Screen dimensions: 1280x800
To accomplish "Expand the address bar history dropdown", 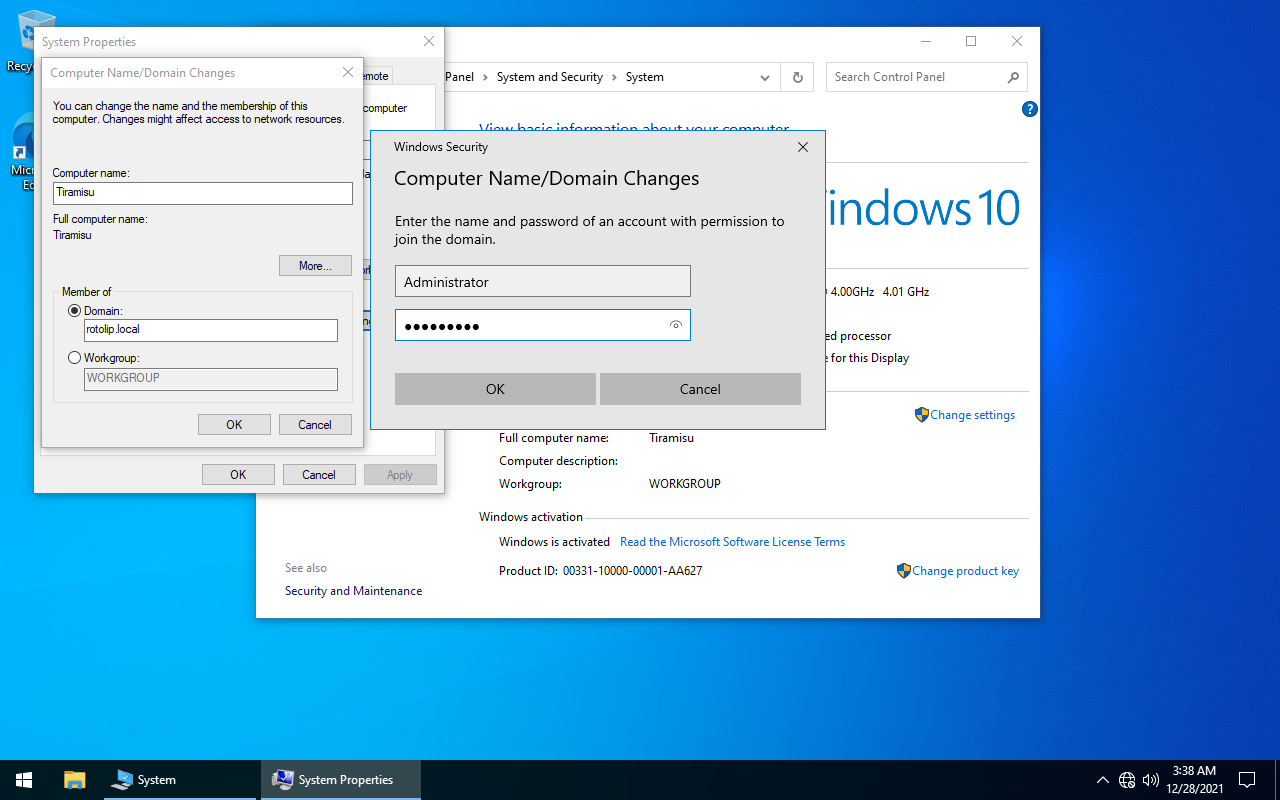I will pyautogui.click(x=765, y=77).
